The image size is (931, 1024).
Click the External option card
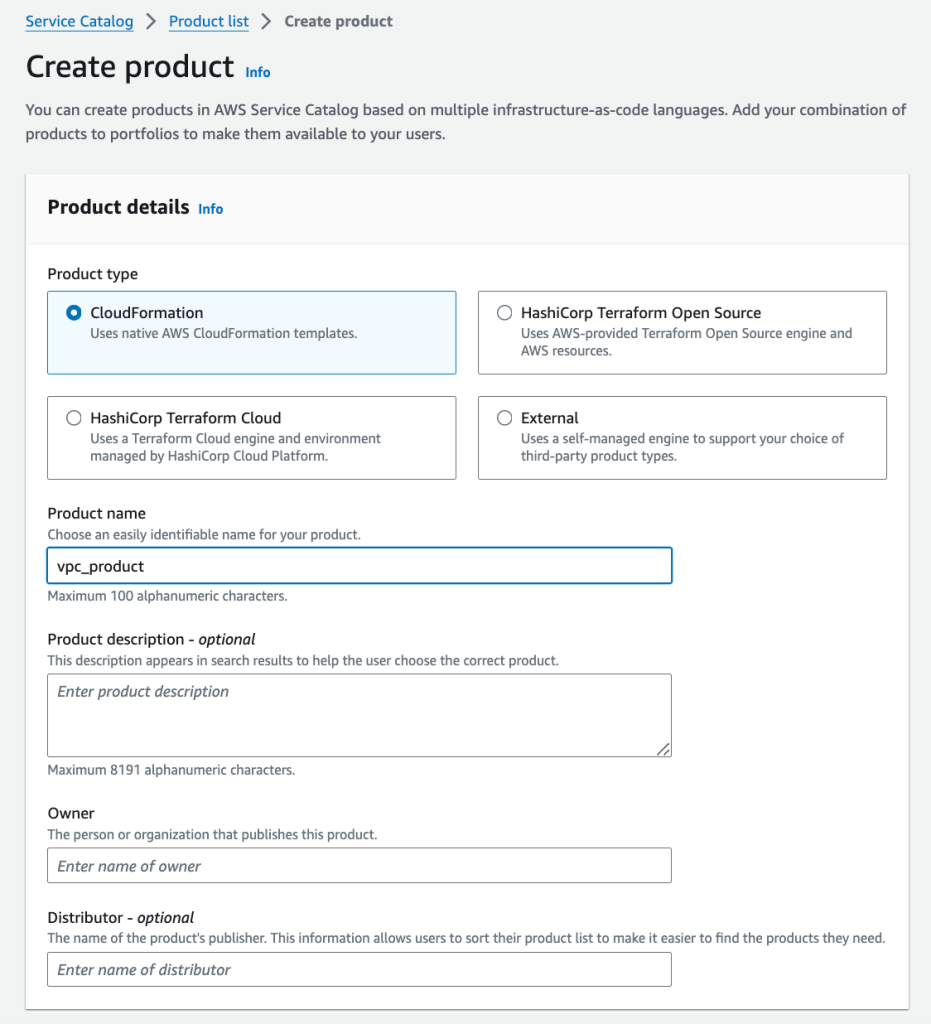point(682,437)
